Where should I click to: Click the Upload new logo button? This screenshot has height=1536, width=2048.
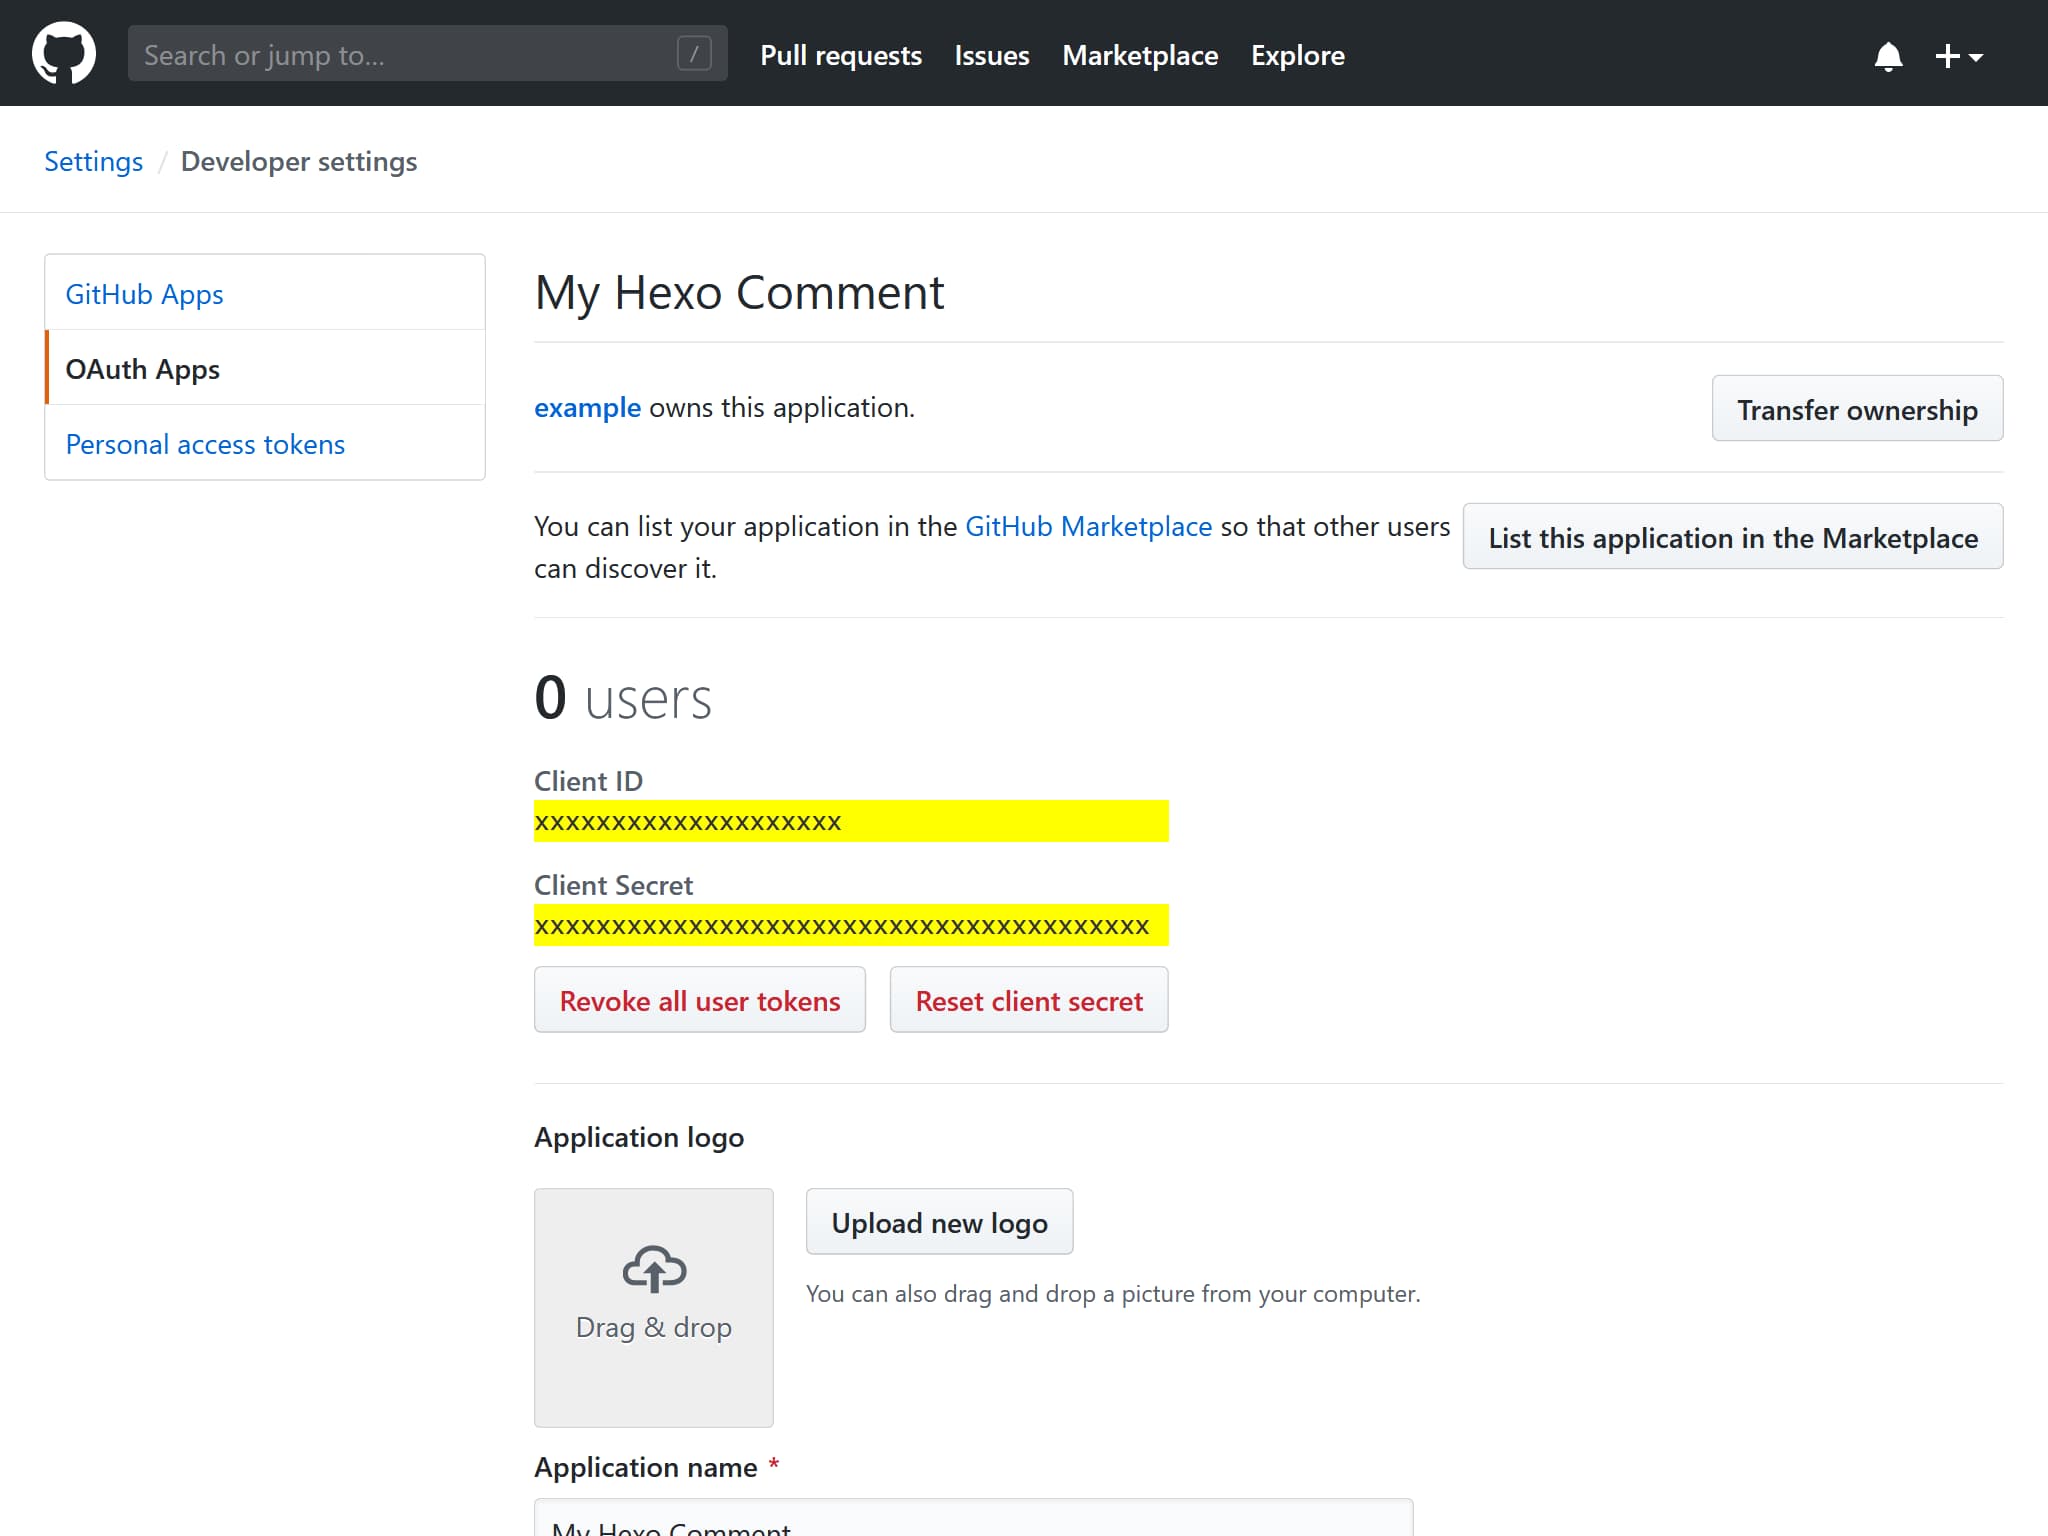(939, 1222)
